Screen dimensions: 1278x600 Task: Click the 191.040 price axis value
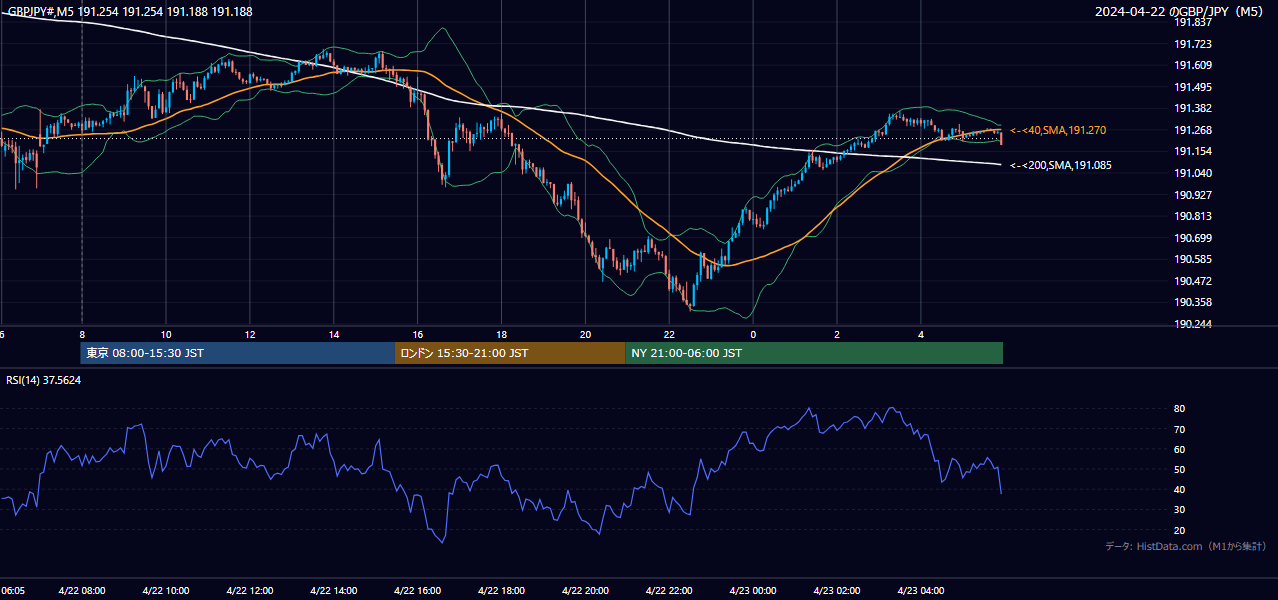point(1192,173)
